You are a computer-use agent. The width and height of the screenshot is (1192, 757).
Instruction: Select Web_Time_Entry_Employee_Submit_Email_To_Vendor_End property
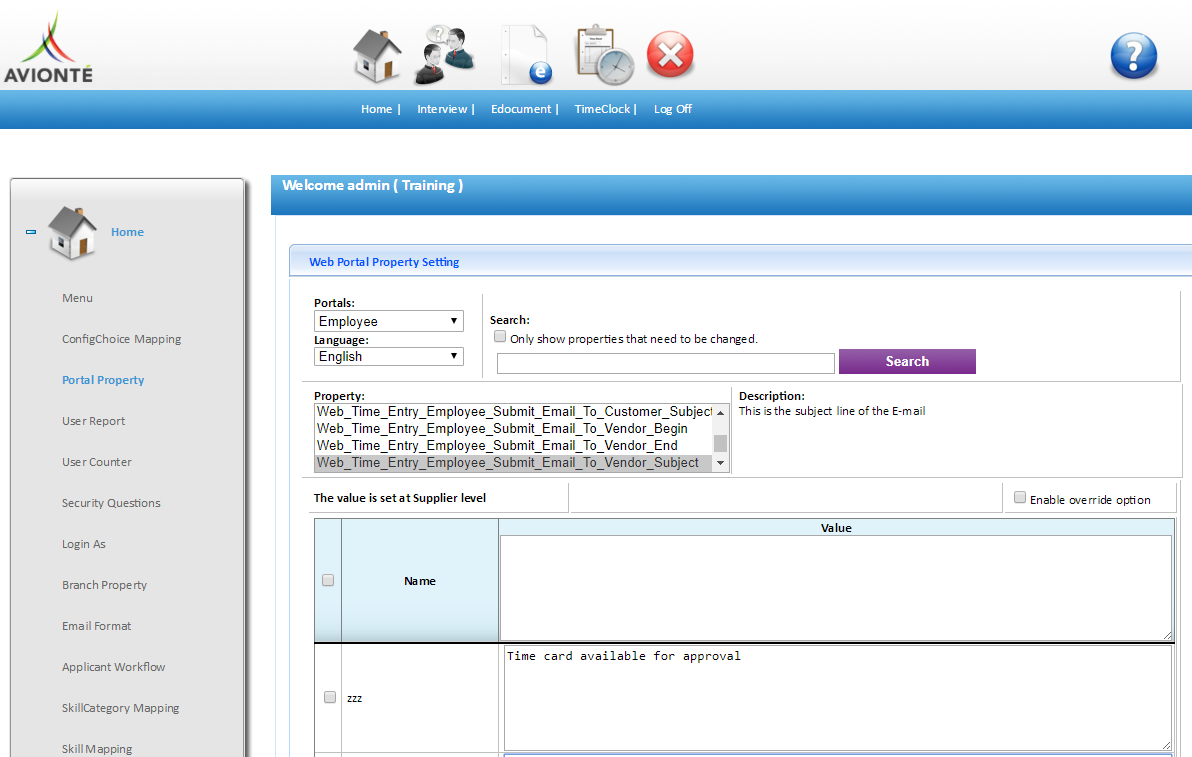[514, 446]
